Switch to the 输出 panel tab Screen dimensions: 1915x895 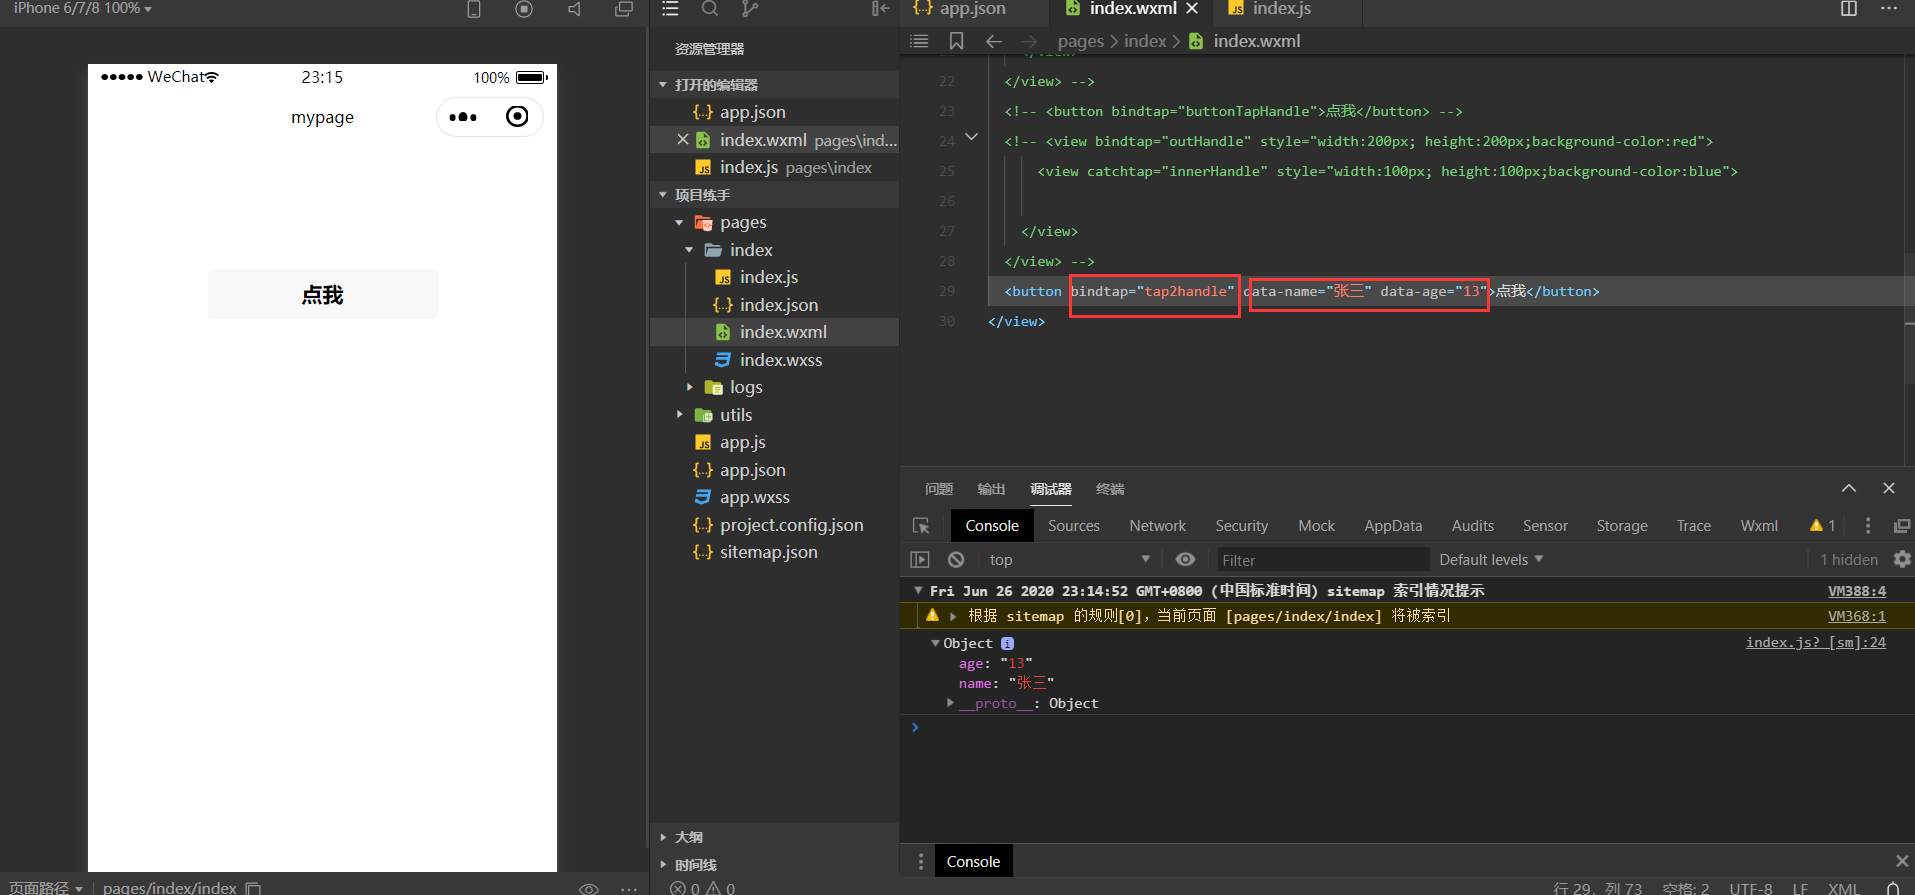(991, 489)
